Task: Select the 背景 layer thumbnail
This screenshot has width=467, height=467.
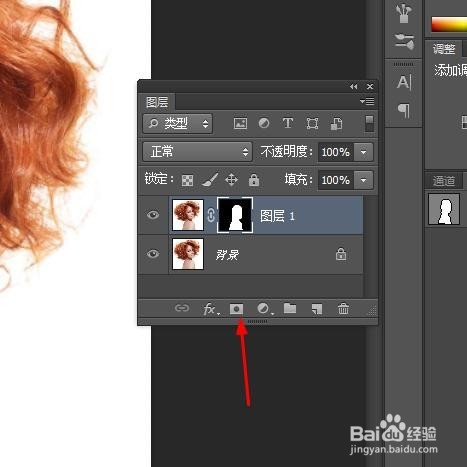Action: pos(188,254)
